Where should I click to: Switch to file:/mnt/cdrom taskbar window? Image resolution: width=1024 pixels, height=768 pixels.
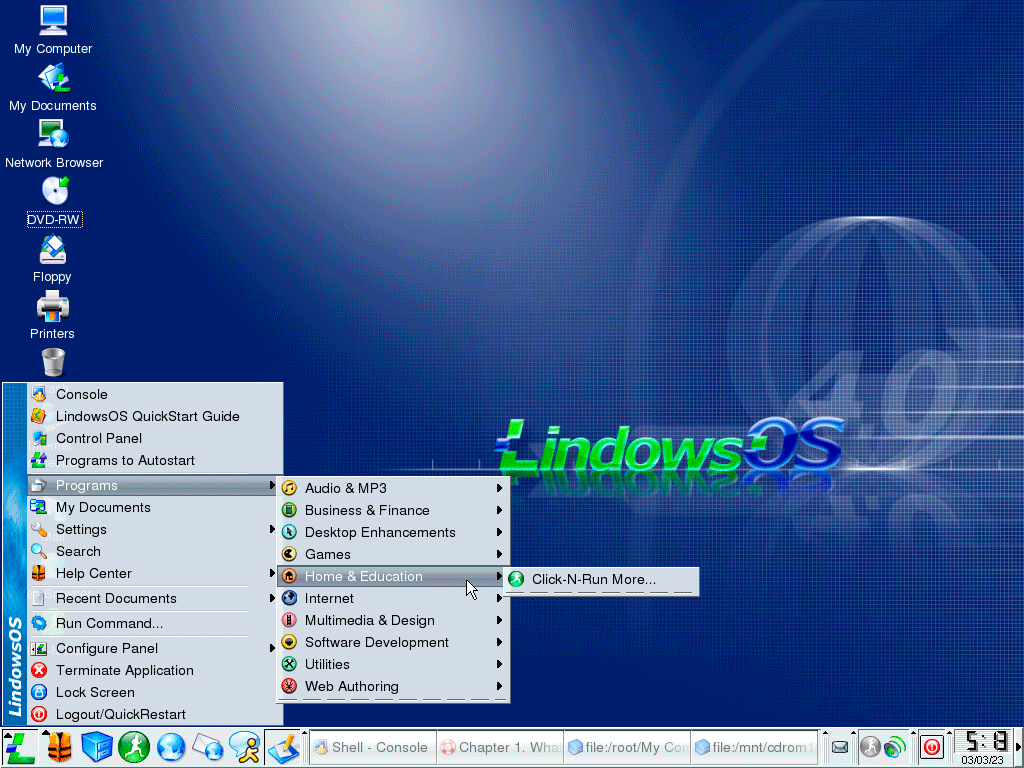(x=754, y=747)
